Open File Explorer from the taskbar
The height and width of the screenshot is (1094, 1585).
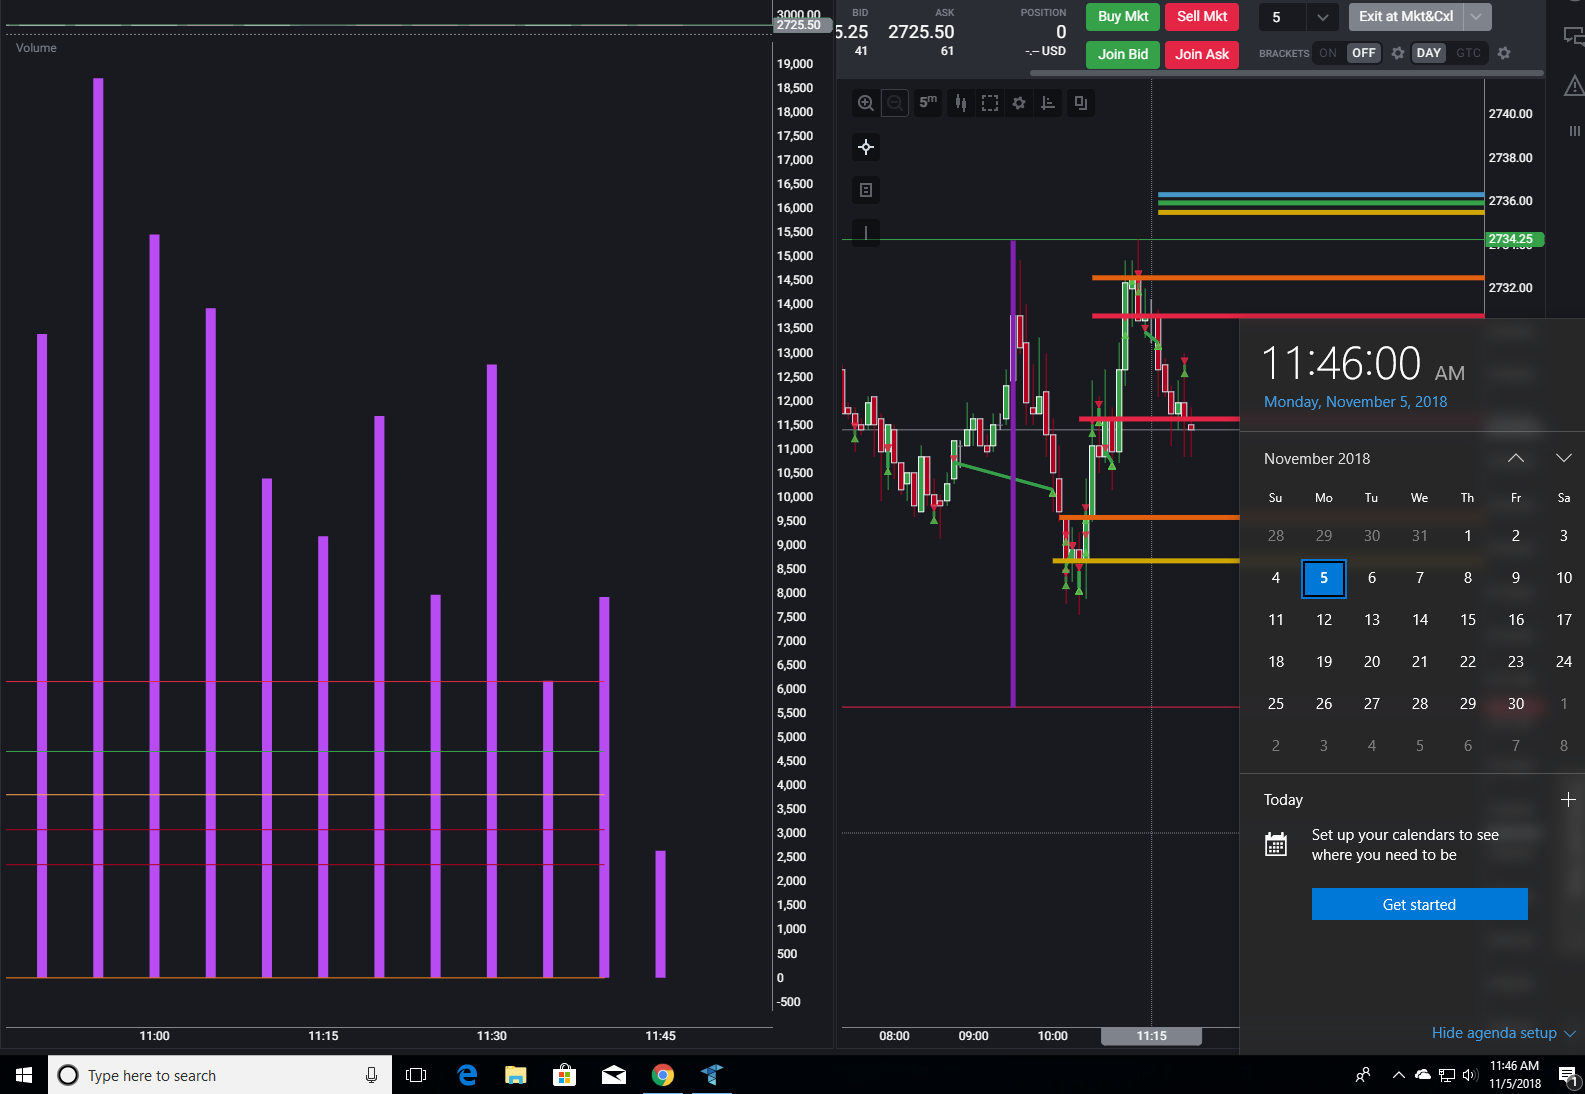(x=516, y=1075)
